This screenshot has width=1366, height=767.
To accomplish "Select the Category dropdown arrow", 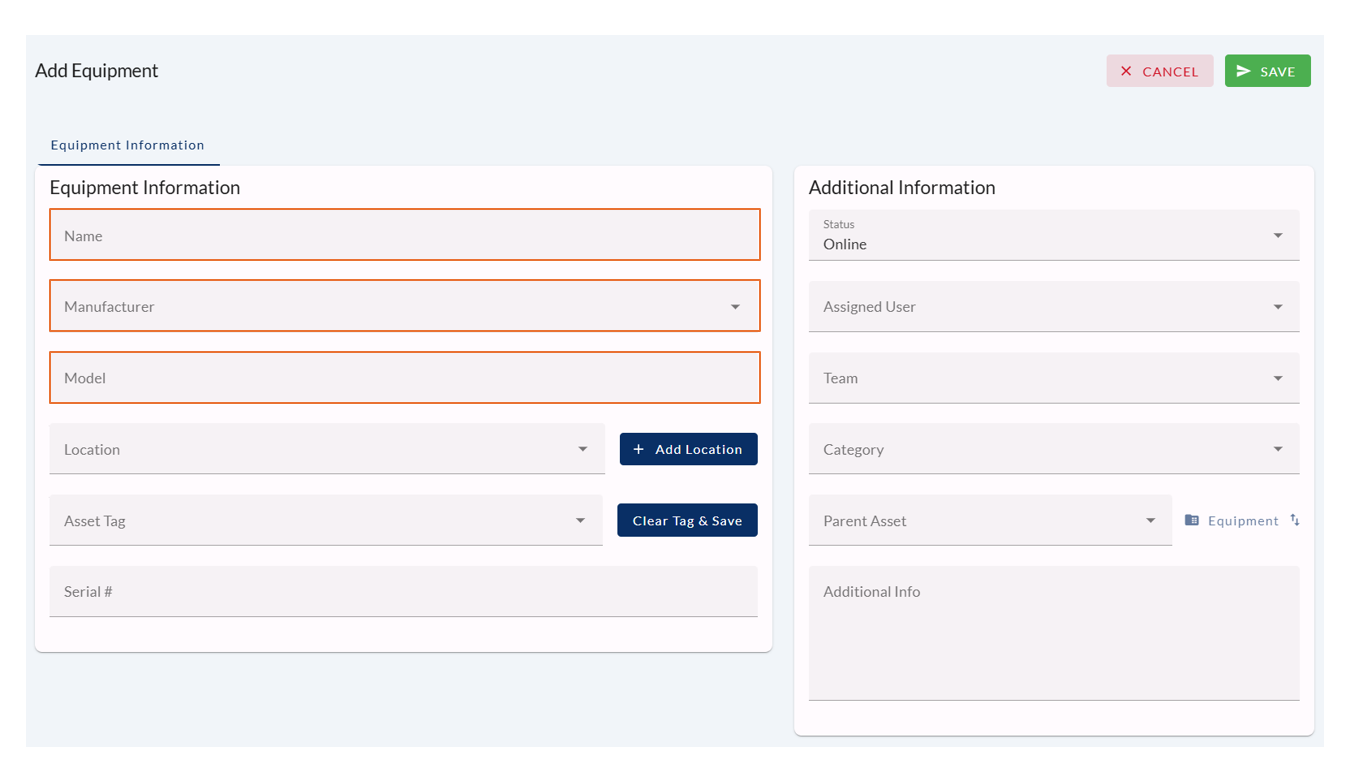I will (1277, 449).
